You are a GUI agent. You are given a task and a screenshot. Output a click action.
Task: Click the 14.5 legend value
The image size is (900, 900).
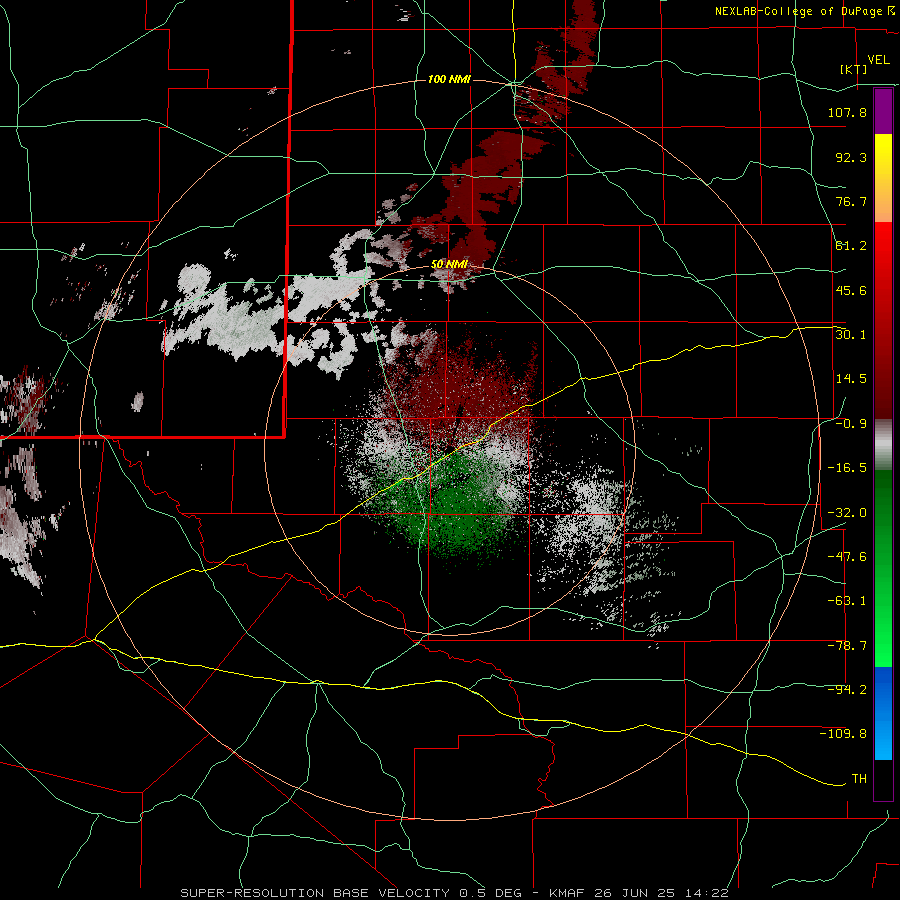tap(851, 378)
